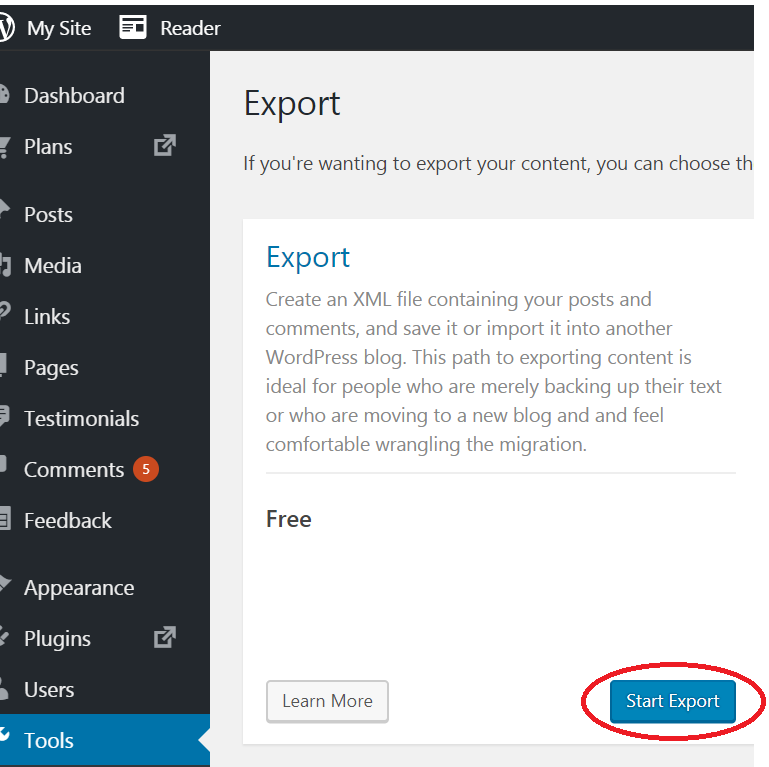The image size is (769, 767).
Task: Select Media in the sidebar
Action: coord(52,266)
